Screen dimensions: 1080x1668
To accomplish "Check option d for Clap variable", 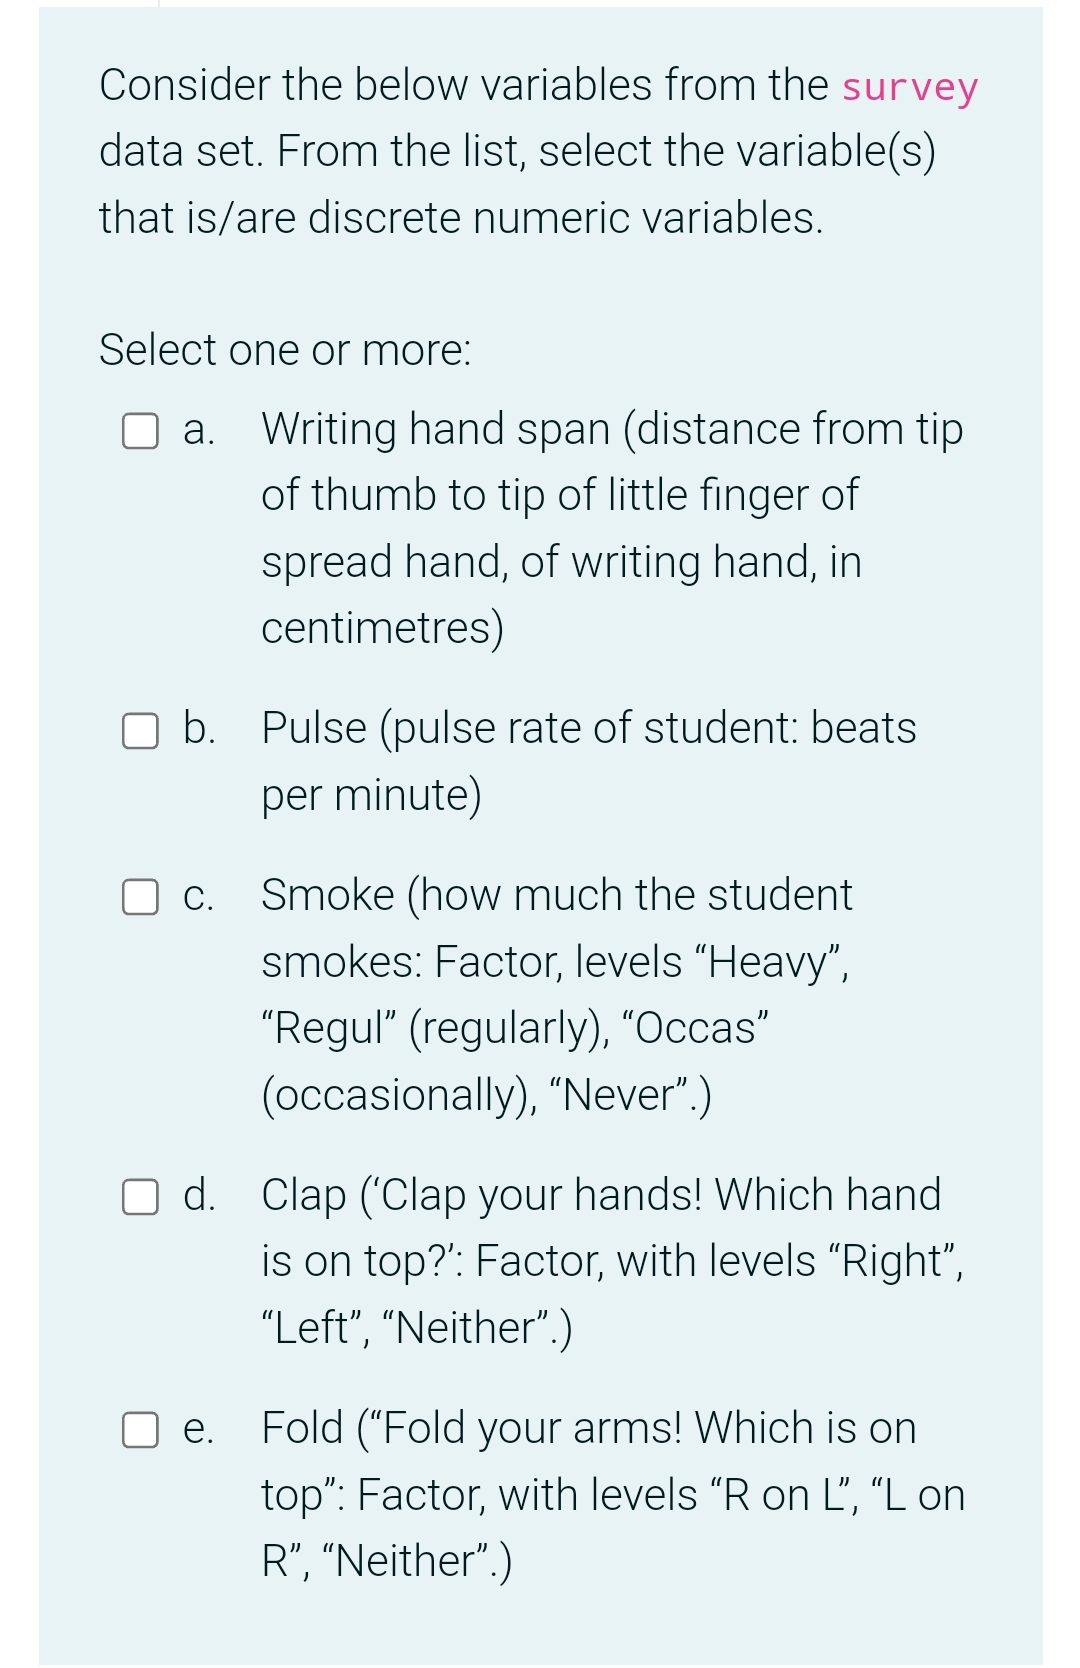I will click(x=138, y=1196).
